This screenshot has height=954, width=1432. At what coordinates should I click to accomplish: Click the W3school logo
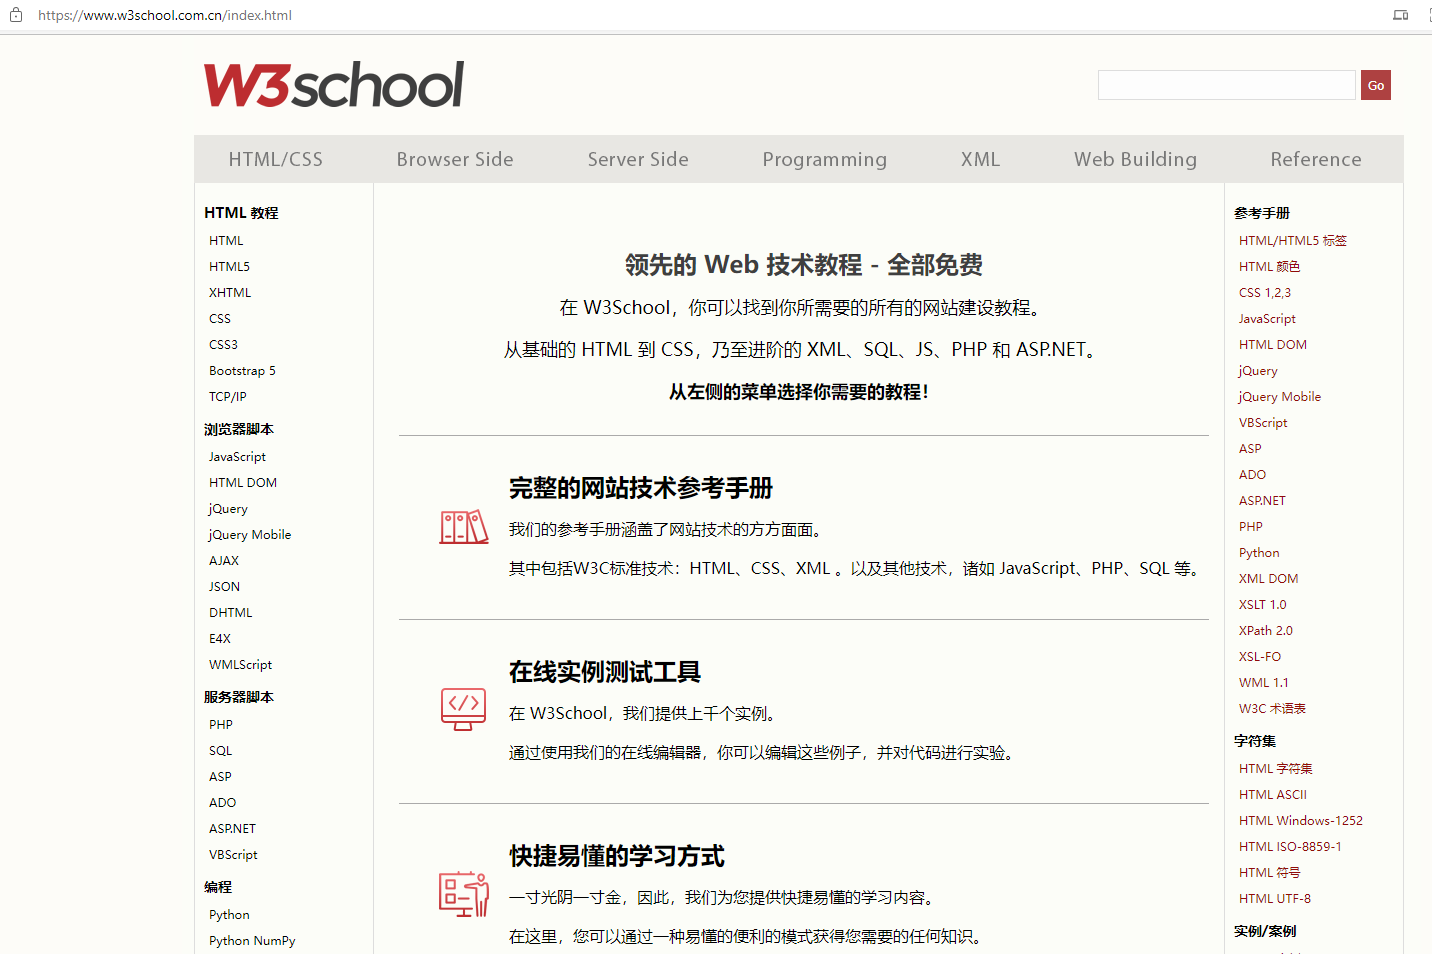point(334,84)
